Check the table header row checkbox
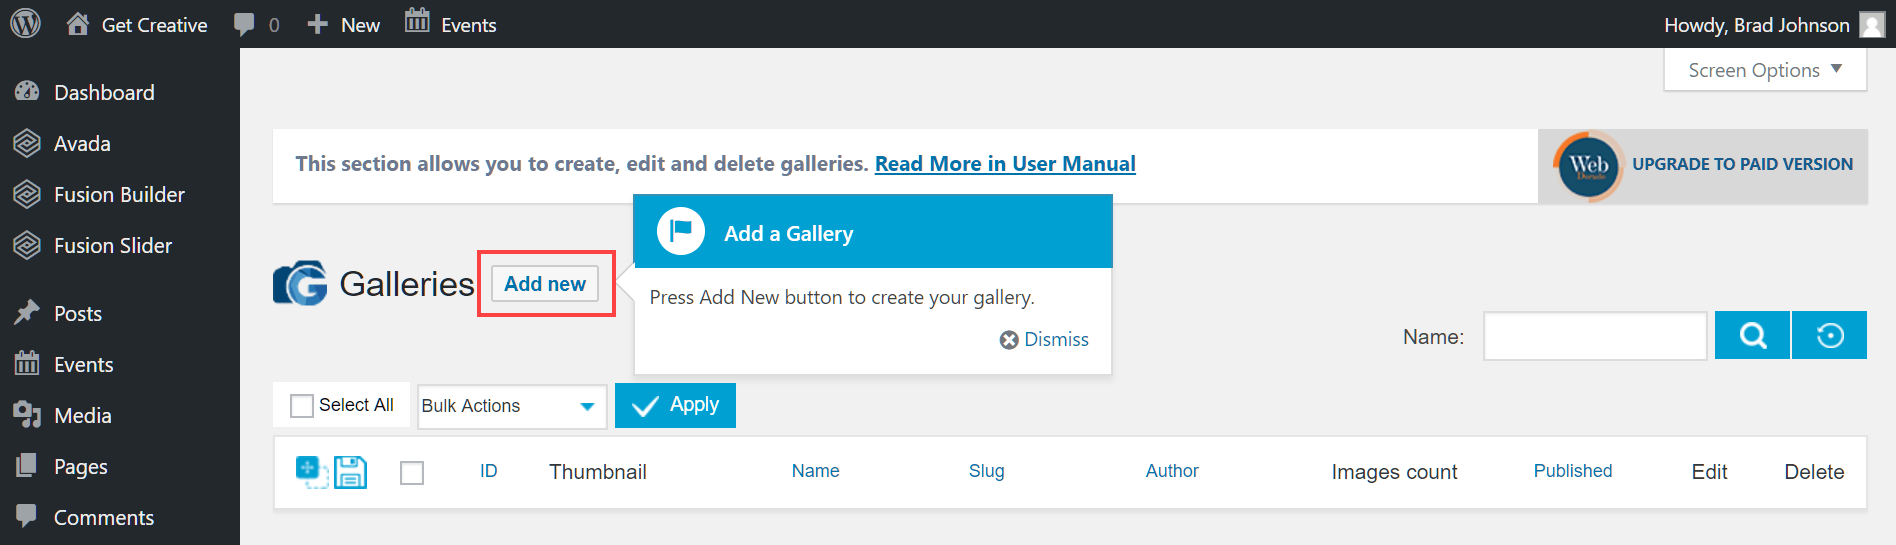 click(x=412, y=472)
